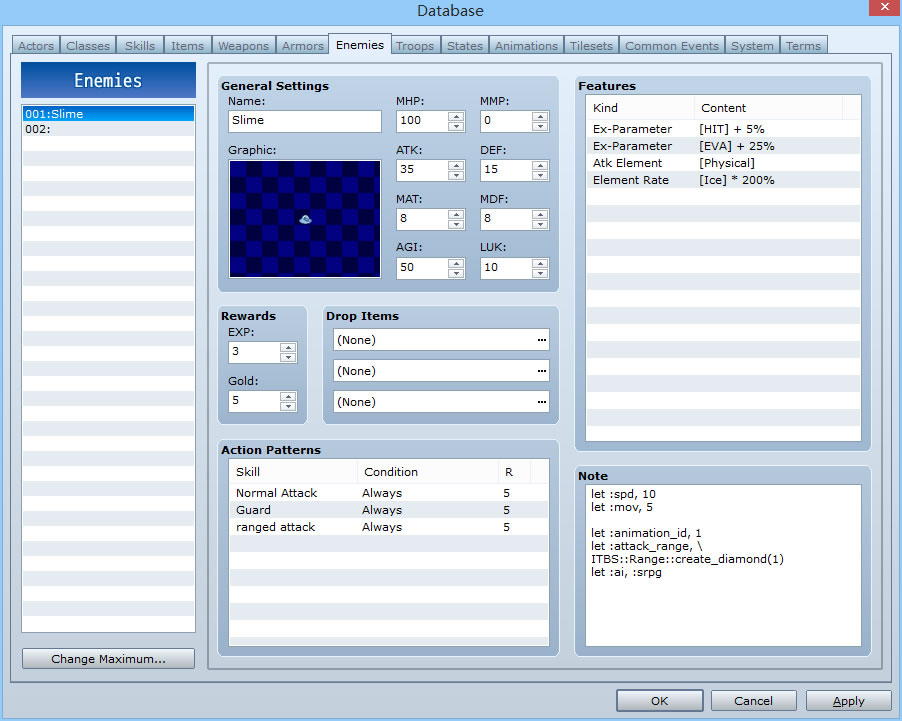Decrease the LUK value with down arrow

540,273
